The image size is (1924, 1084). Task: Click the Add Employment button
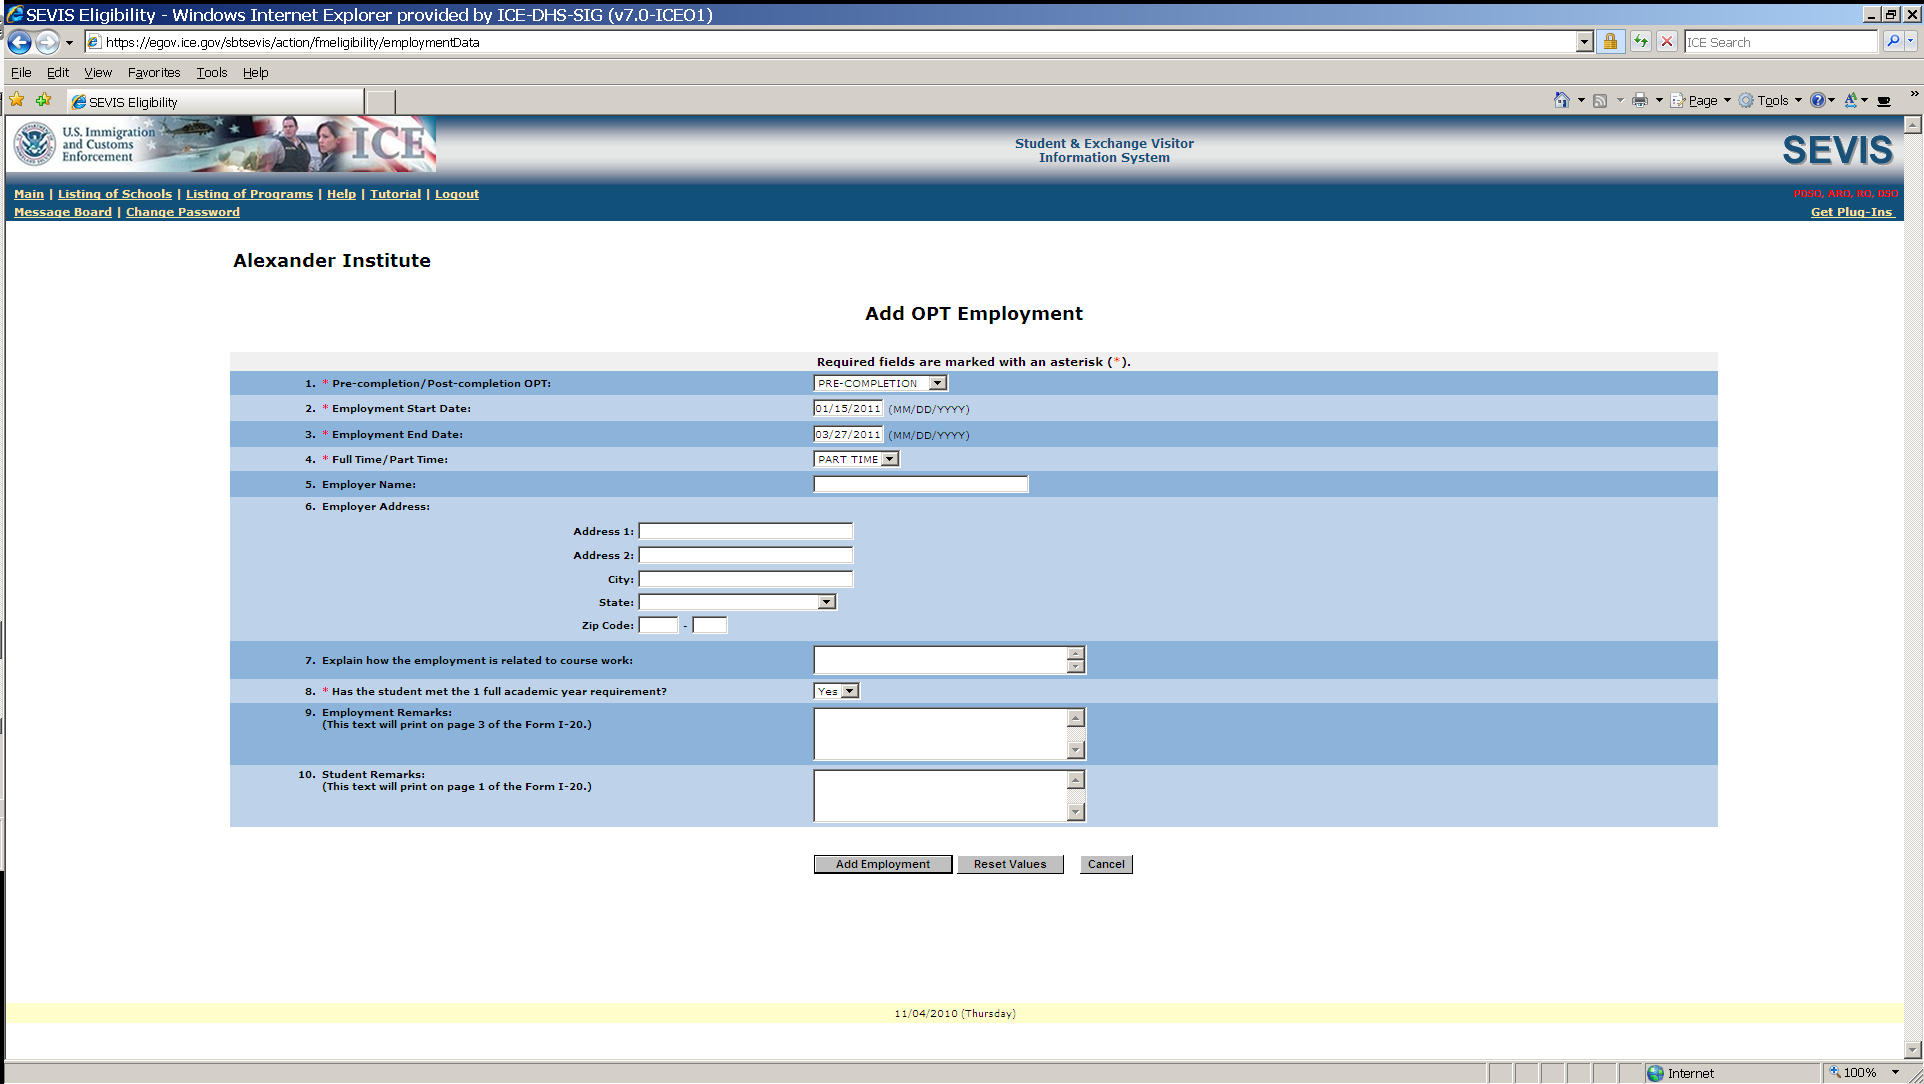(882, 864)
